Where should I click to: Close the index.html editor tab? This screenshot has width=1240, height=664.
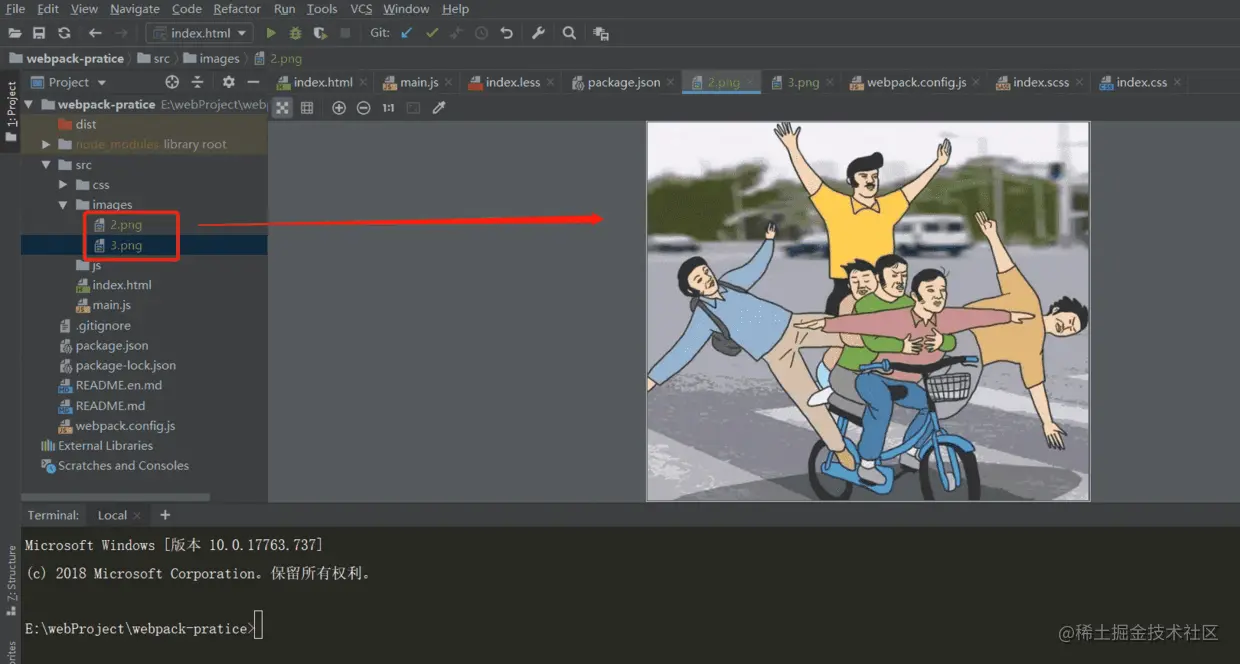362,82
